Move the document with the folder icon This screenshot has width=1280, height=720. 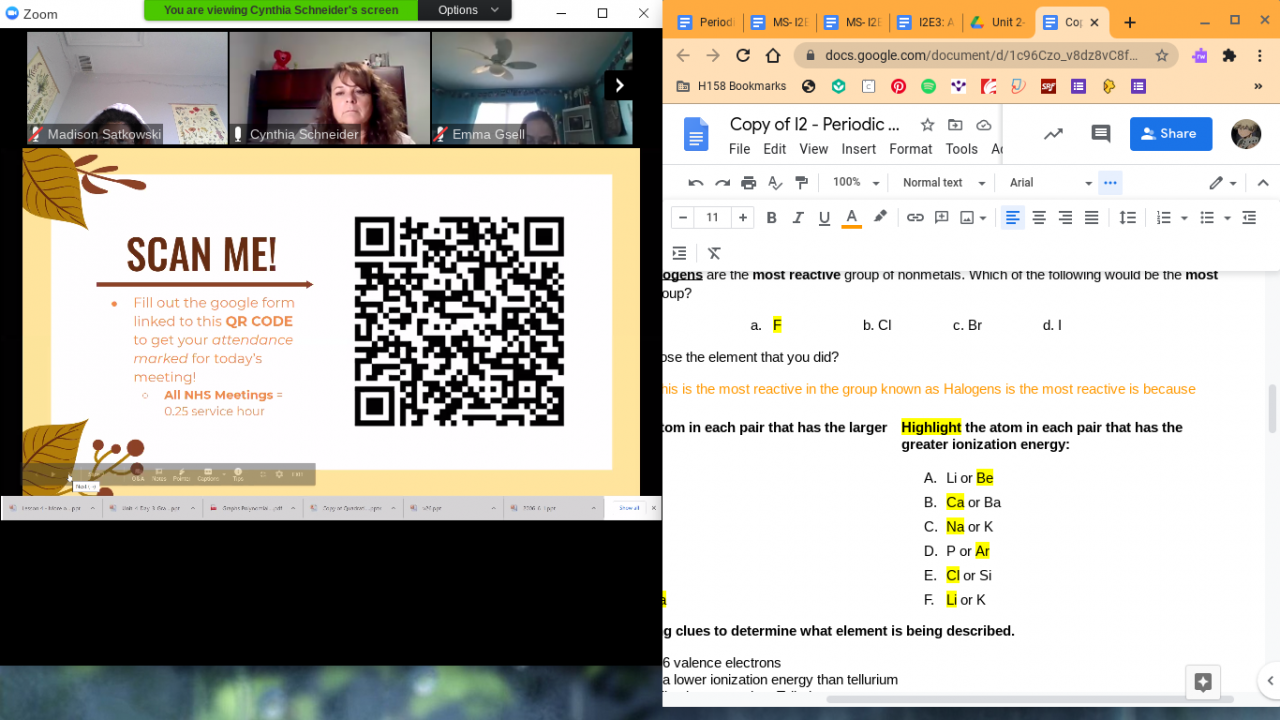[x=955, y=125]
